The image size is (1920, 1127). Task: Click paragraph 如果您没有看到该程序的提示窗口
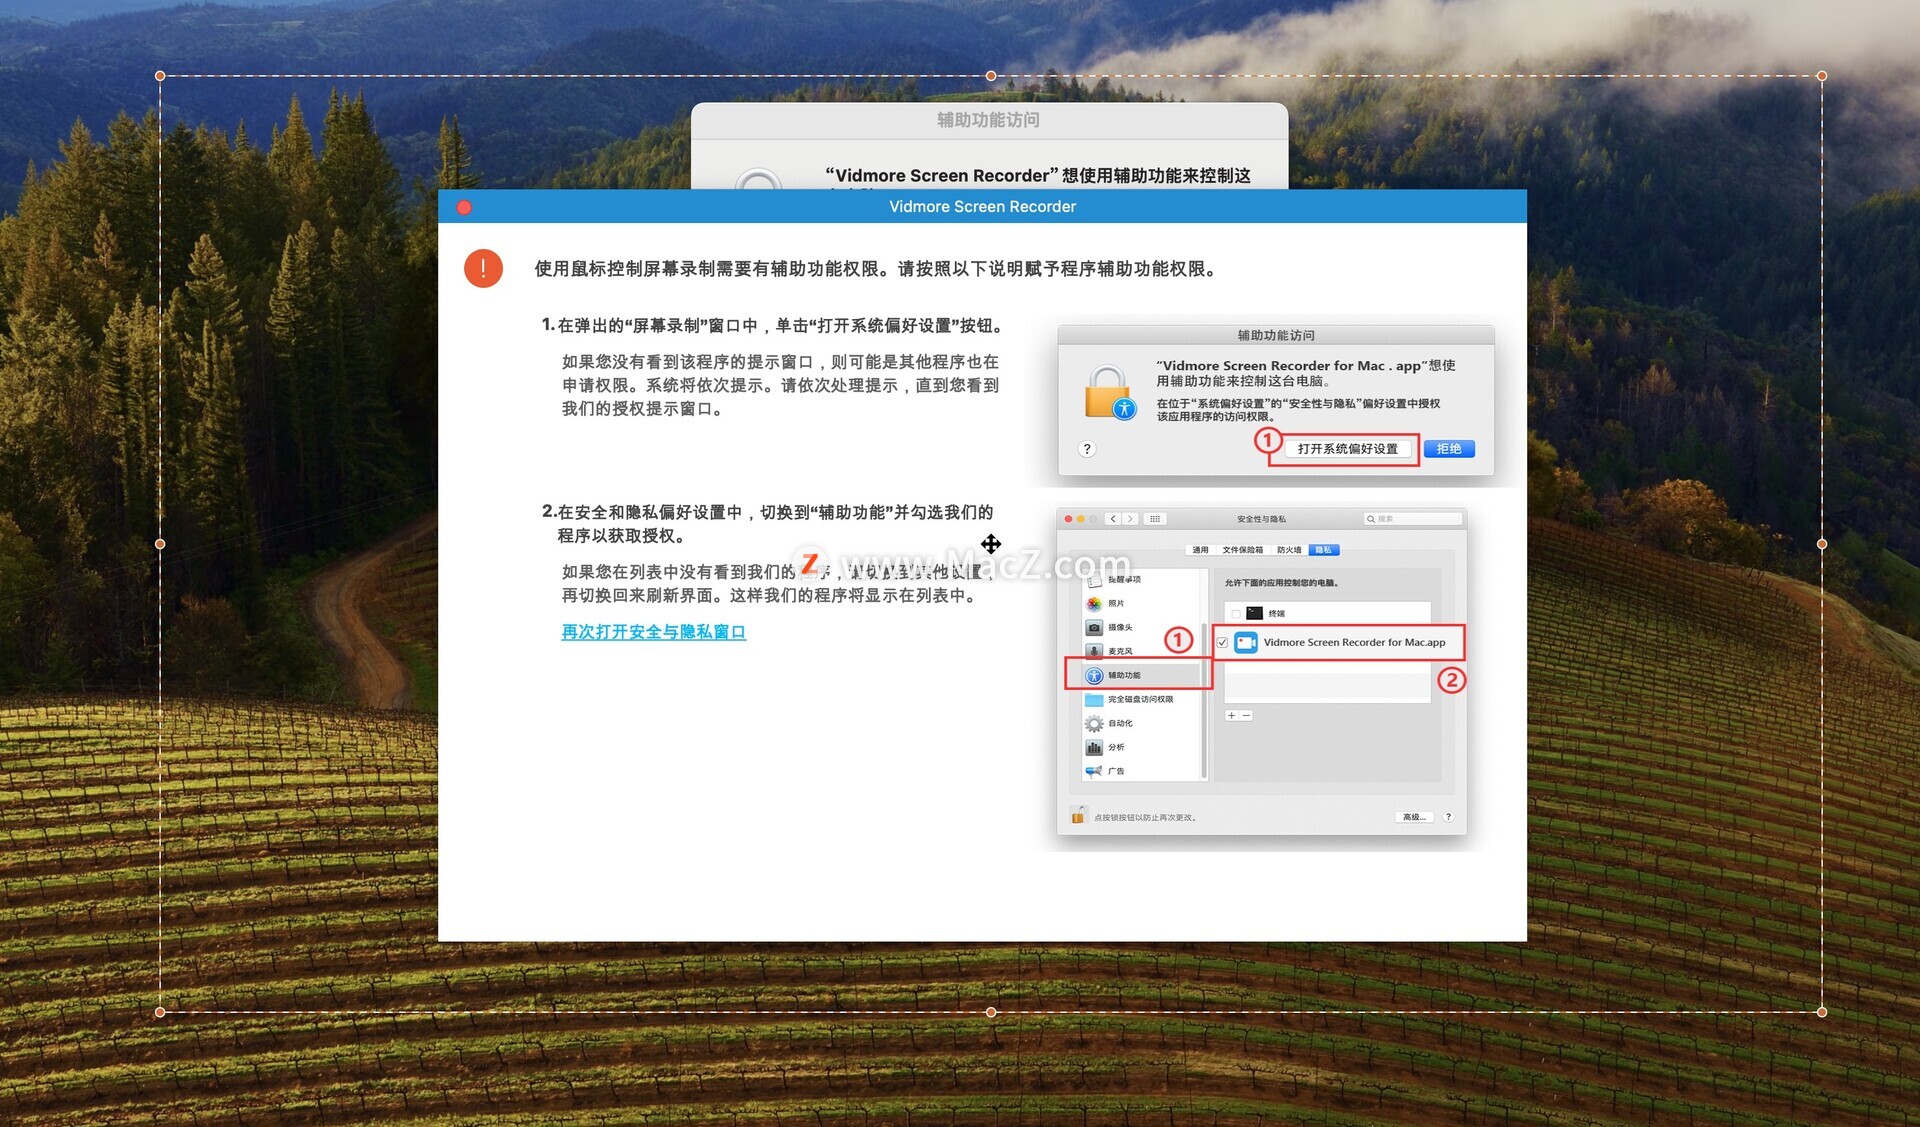coord(780,385)
